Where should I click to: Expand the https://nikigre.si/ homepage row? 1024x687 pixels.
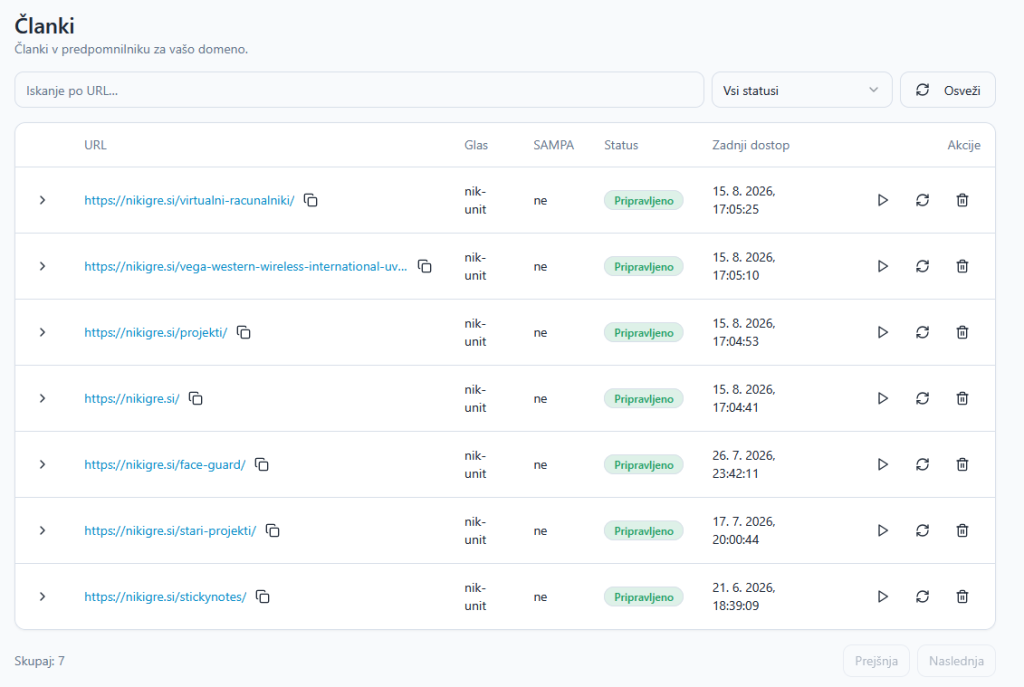tap(42, 398)
